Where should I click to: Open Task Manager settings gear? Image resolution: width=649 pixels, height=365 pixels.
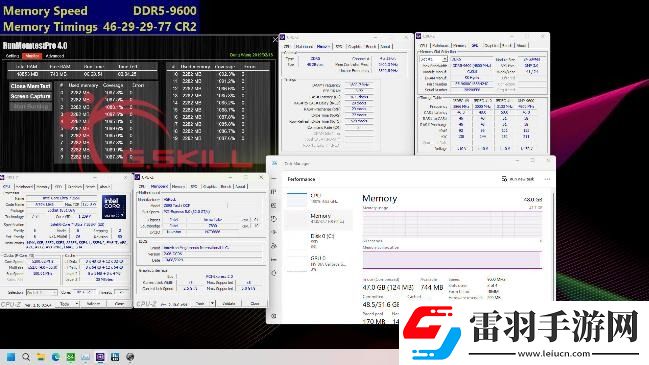click(274, 316)
